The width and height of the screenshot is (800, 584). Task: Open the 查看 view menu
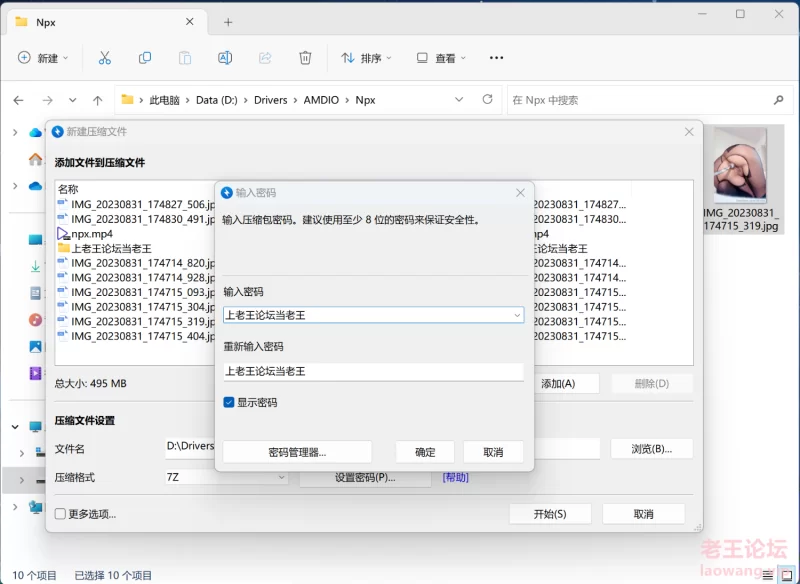(443, 58)
